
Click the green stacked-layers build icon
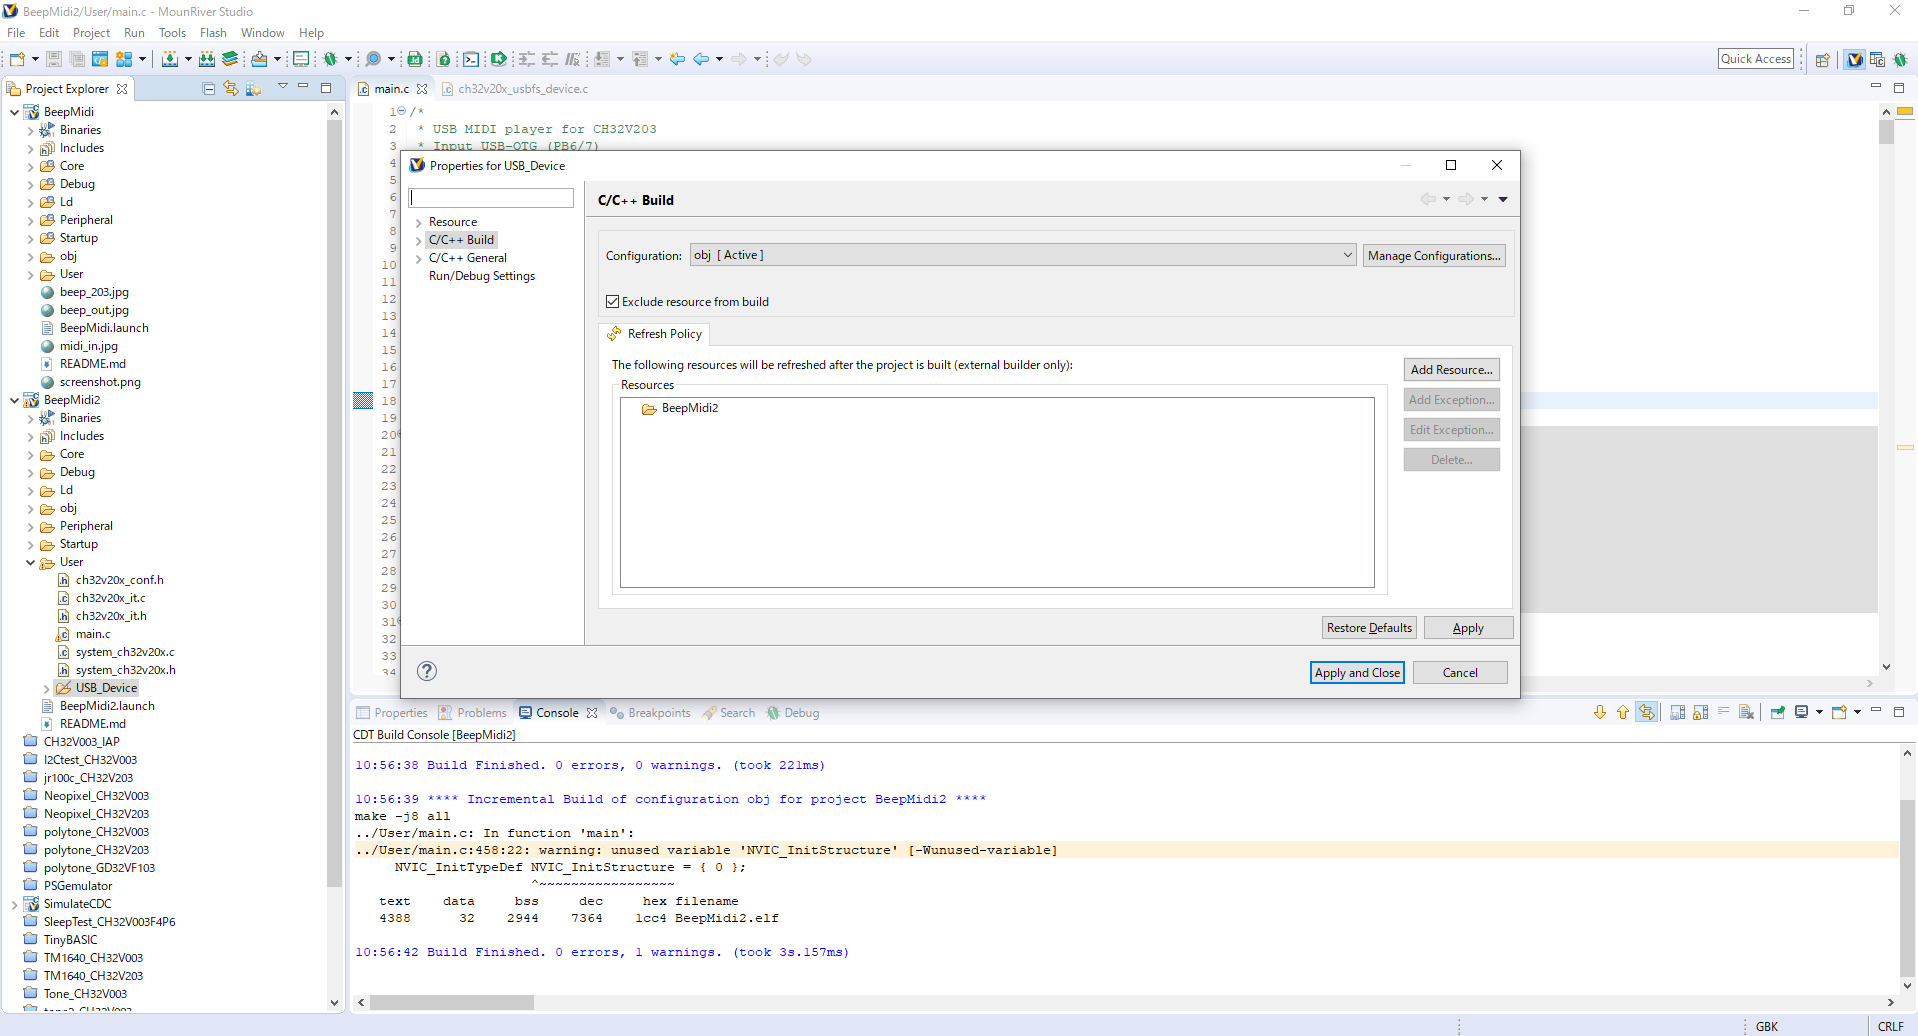(x=230, y=59)
